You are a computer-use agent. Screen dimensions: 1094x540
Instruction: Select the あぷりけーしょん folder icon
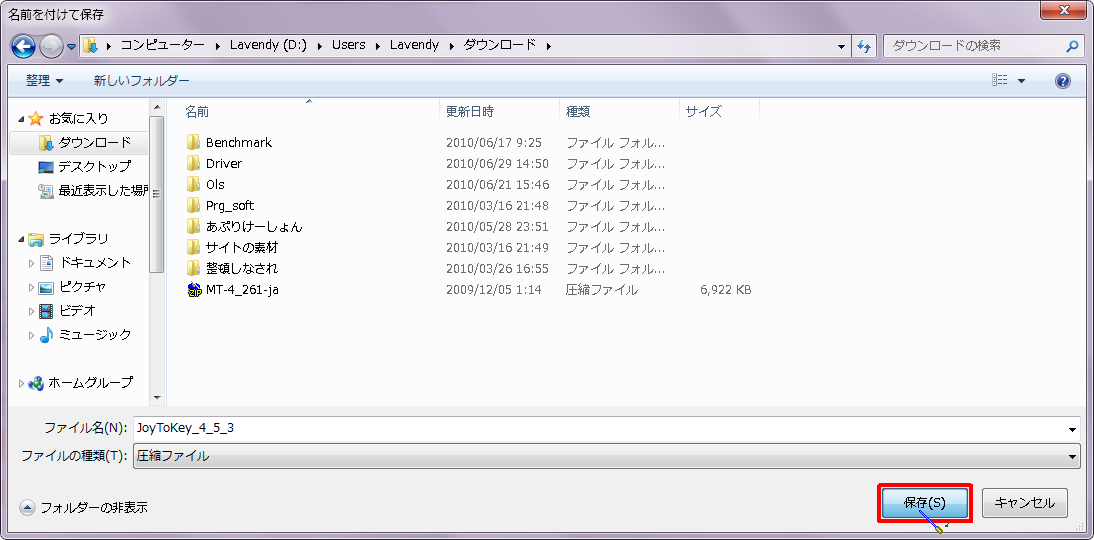pos(194,226)
